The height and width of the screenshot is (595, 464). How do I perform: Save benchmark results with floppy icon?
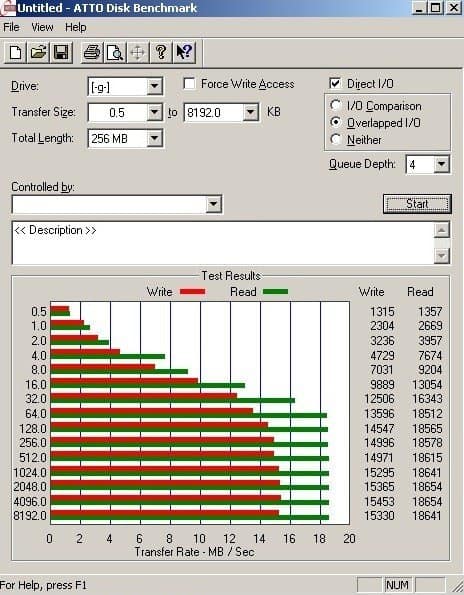[61, 52]
